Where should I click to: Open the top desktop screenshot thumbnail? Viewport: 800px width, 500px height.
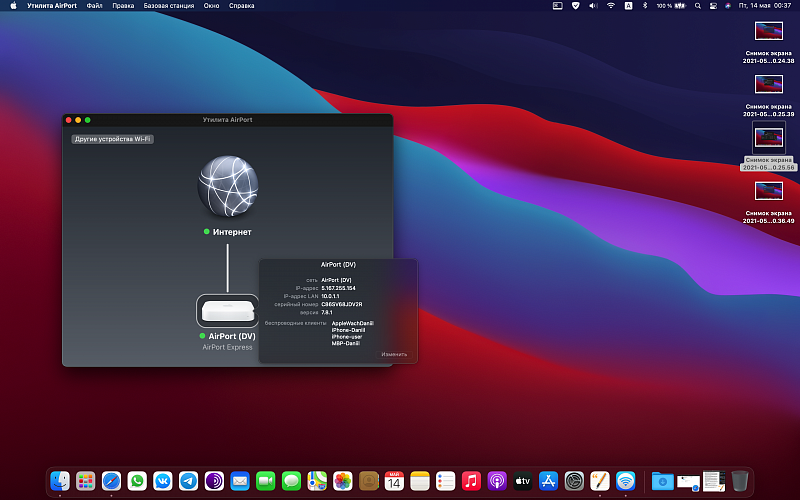pos(768,30)
